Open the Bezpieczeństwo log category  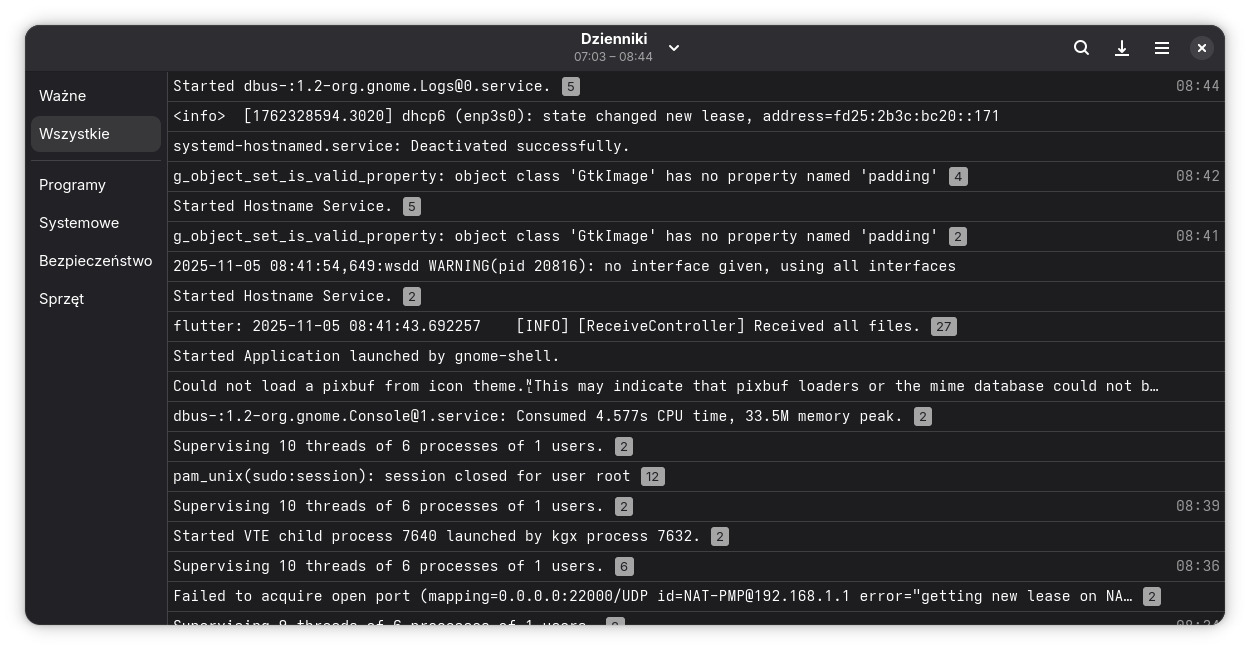click(95, 261)
